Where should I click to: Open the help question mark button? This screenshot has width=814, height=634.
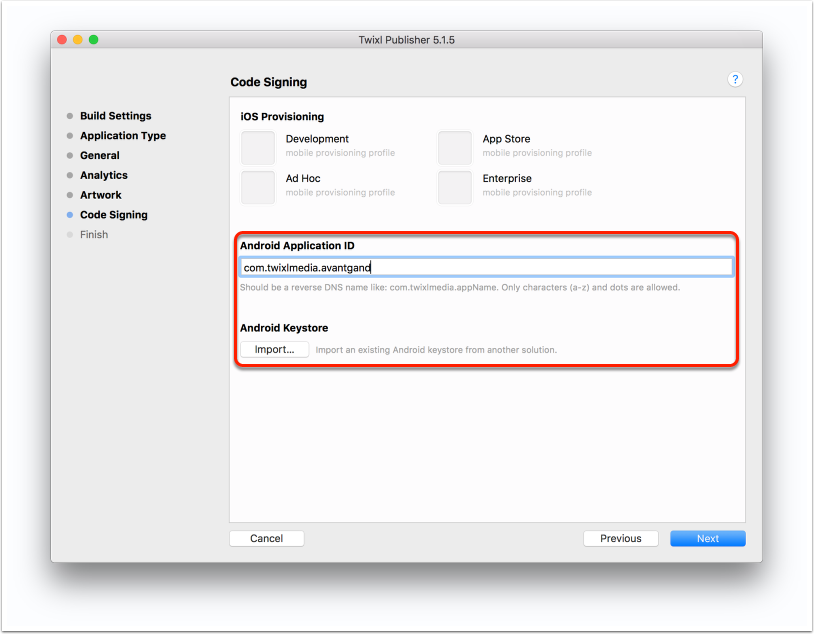tap(735, 79)
